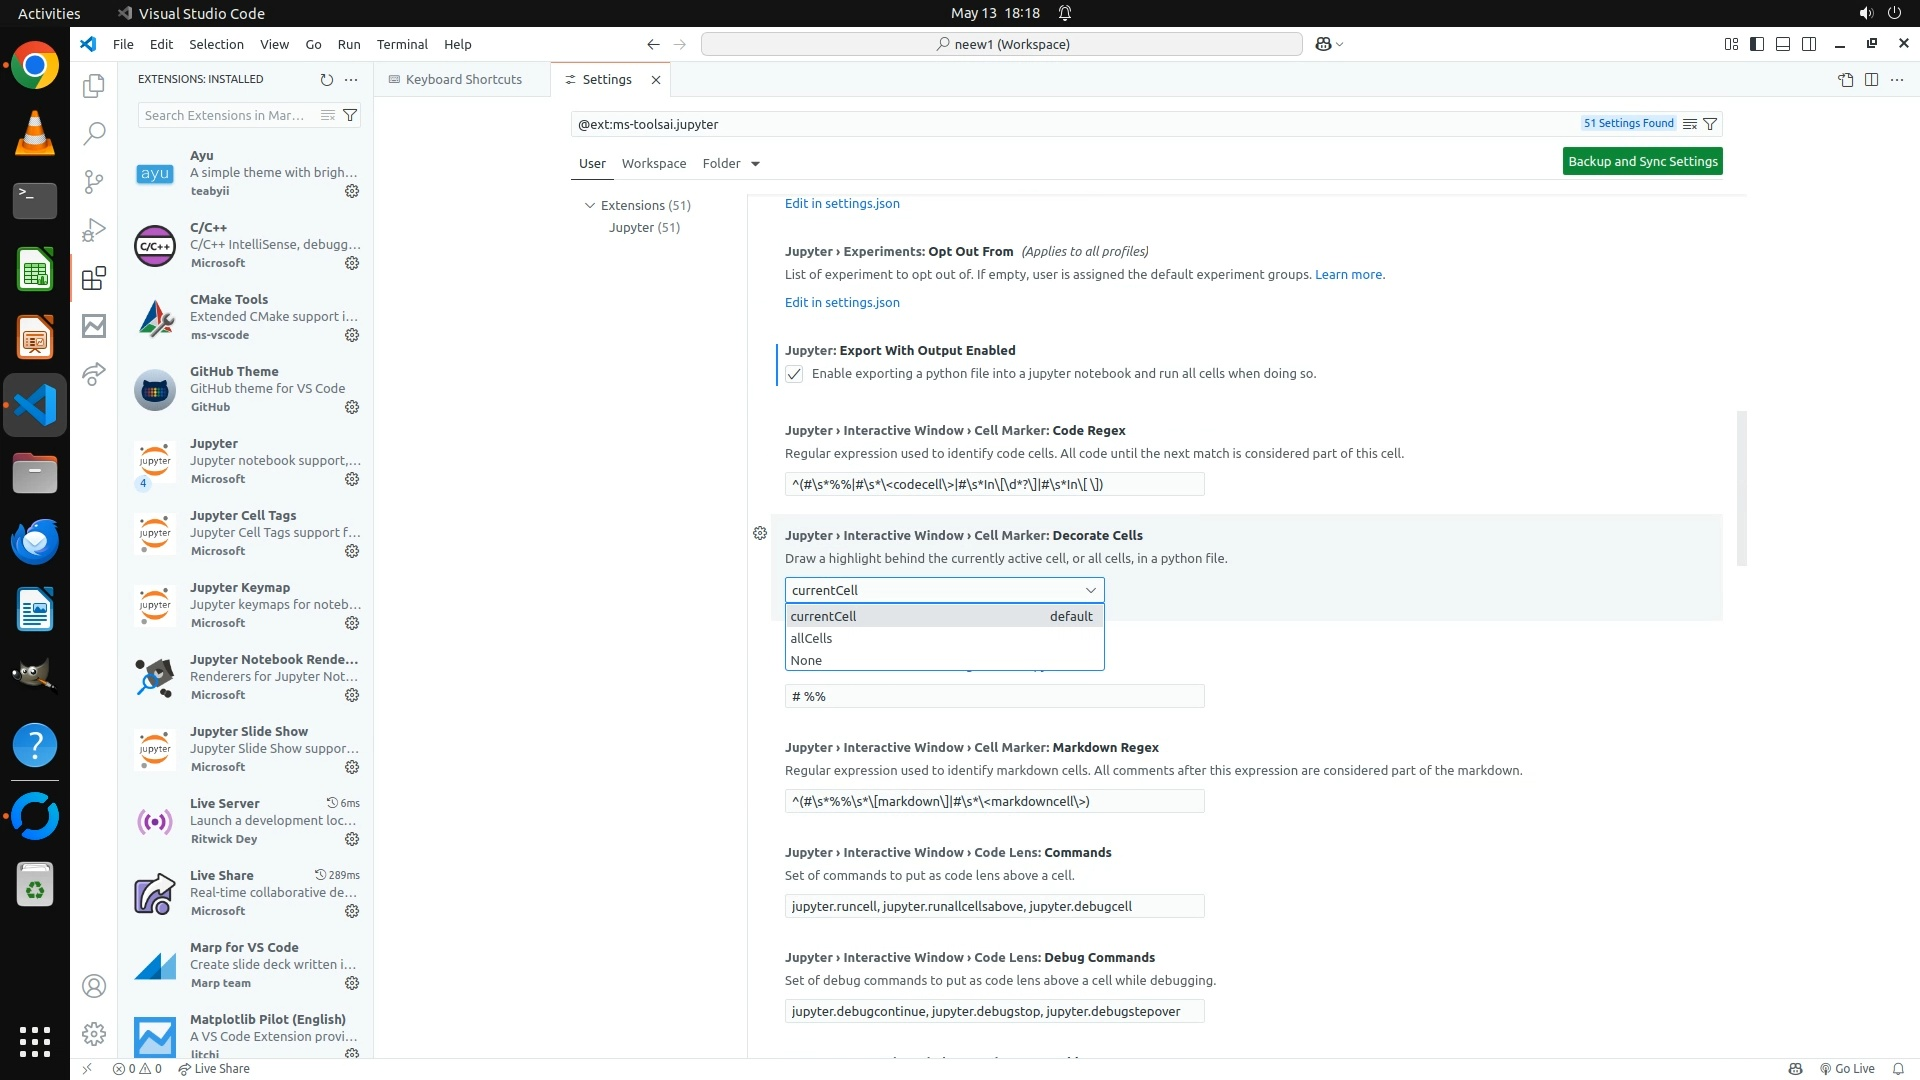Viewport: 1920px width, 1080px height.
Task: Collapse the Extensions (51) tree node
Action: click(590, 205)
